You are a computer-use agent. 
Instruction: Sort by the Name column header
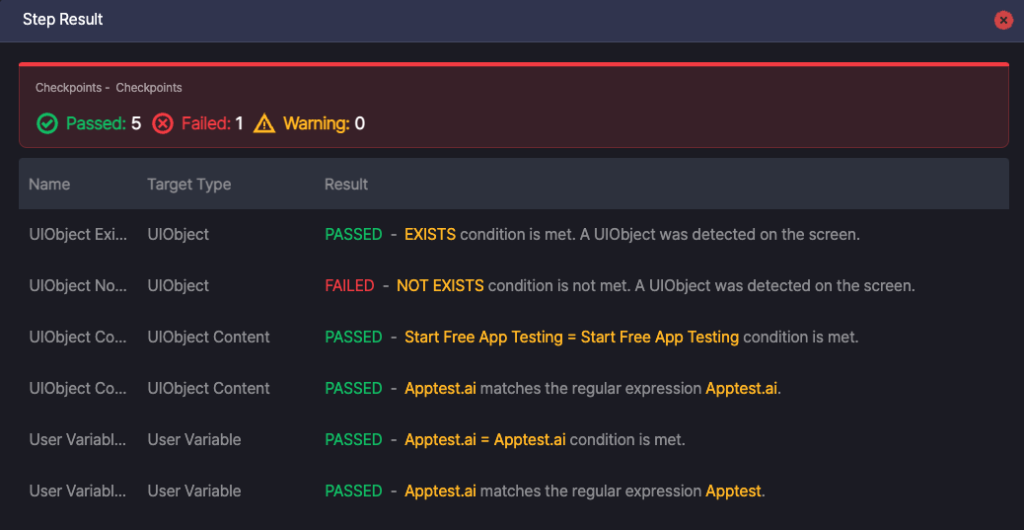tap(49, 184)
